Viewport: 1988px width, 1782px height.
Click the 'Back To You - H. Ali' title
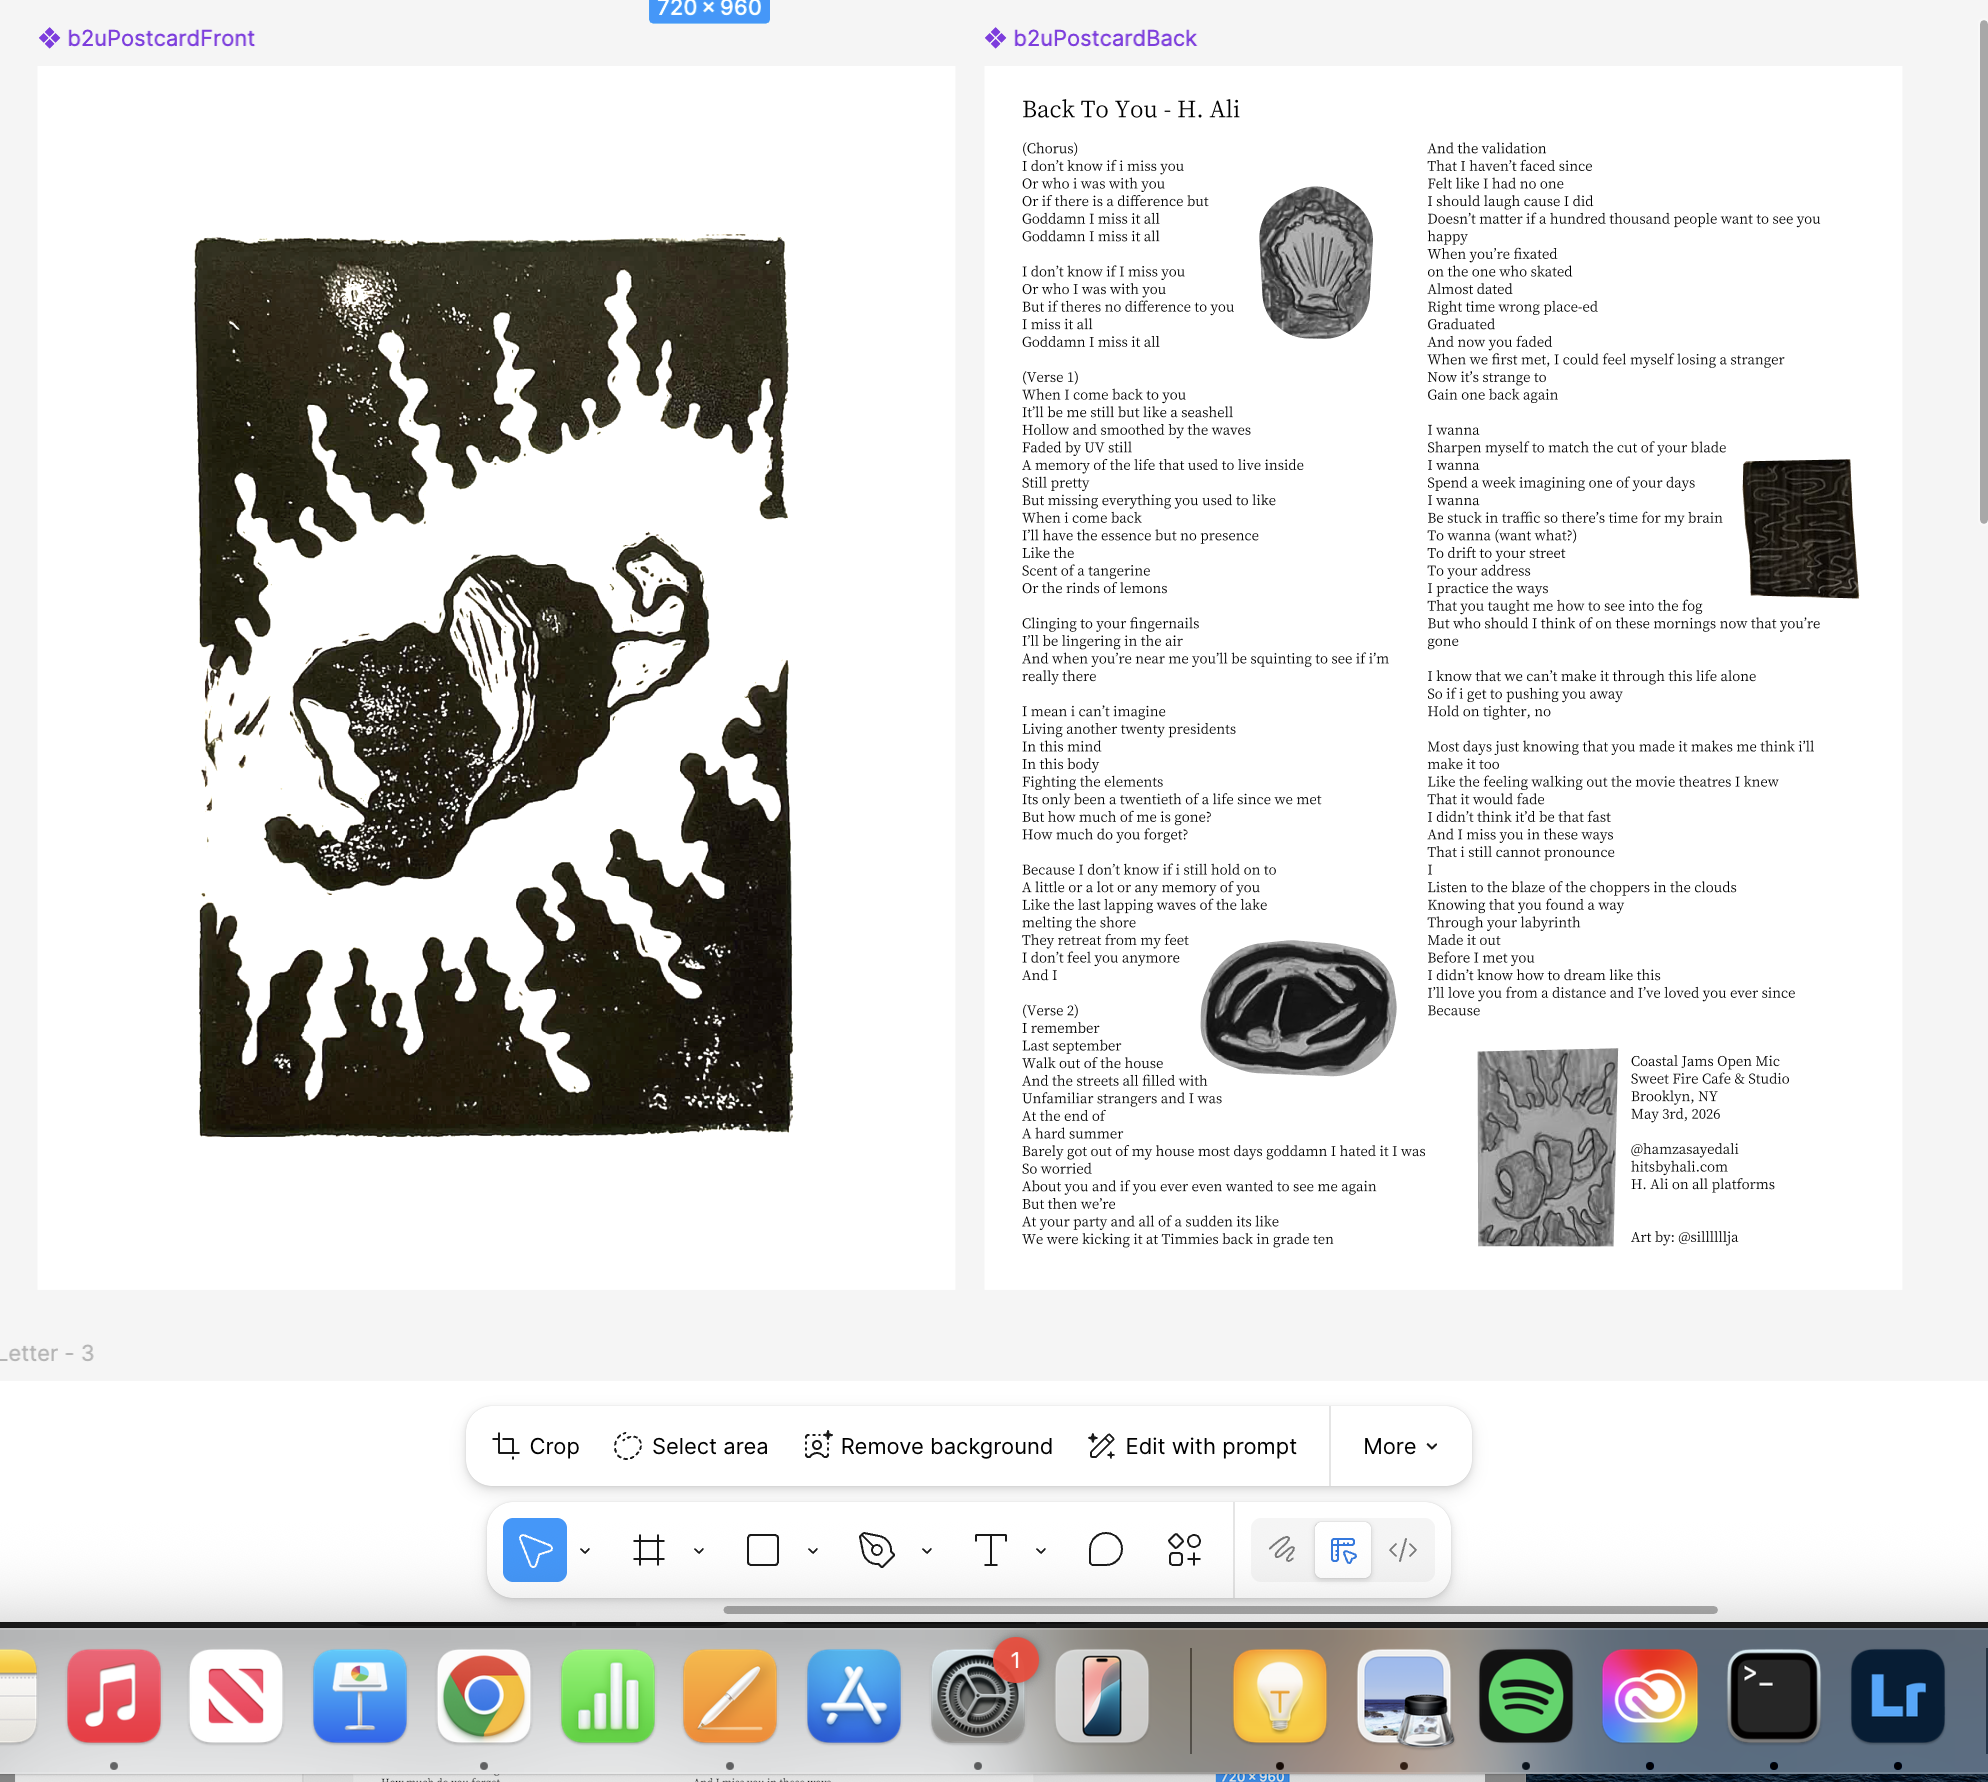coord(1131,109)
